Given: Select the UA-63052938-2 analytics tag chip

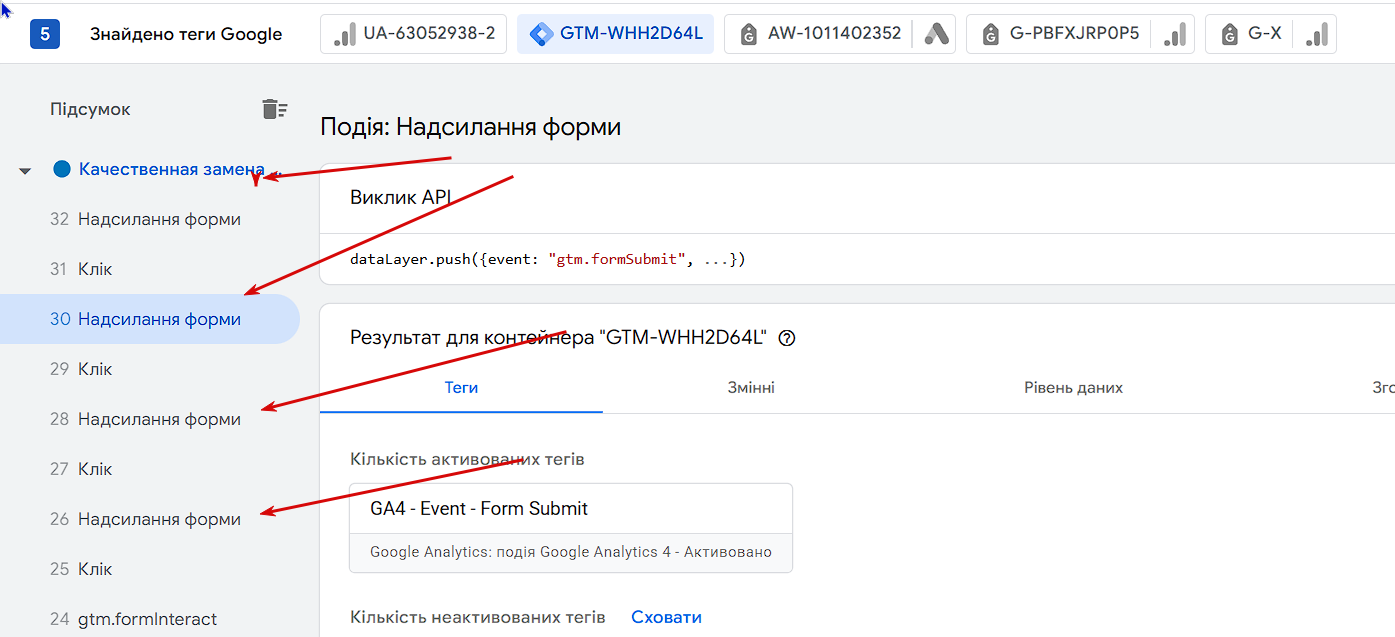Looking at the screenshot, I should [x=414, y=34].
